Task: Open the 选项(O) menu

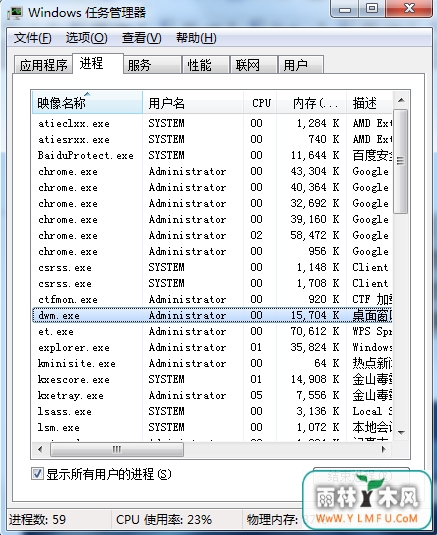Action: (x=87, y=38)
